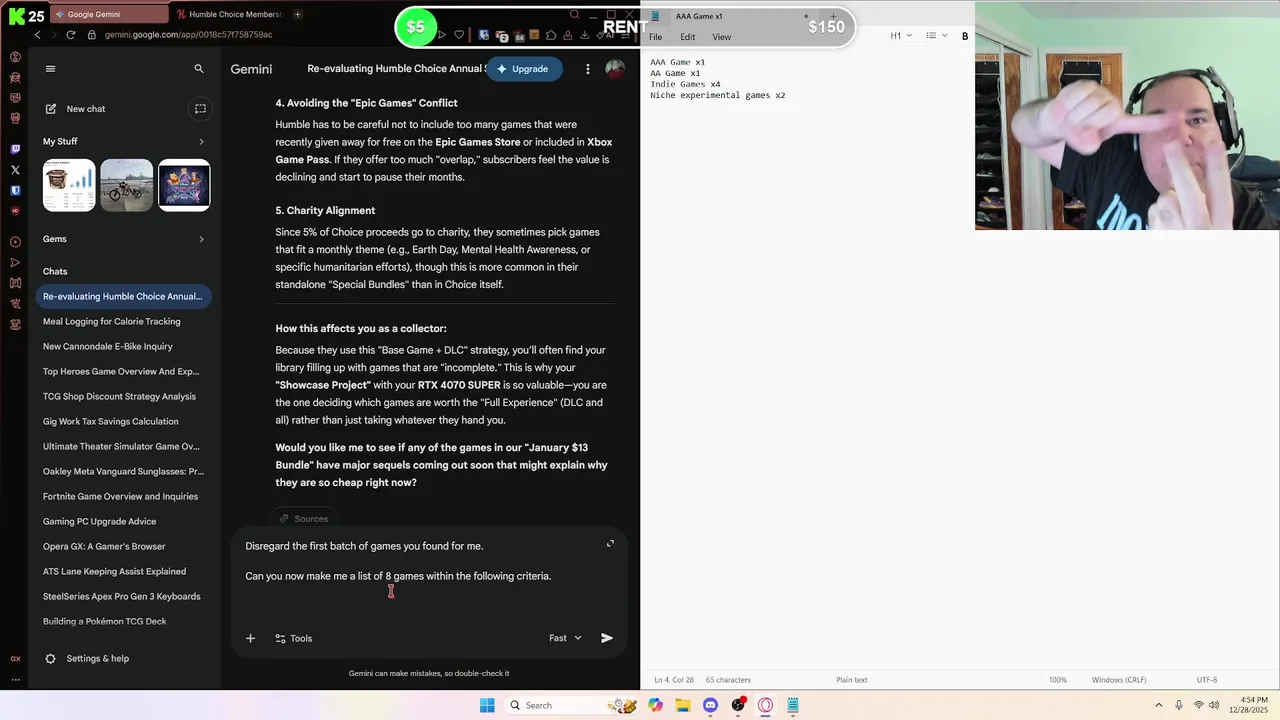Open the H1 heading dropdown in Notepad
Screen dimensions: 1280x720
pyautogui.click(x=901, y=36)
